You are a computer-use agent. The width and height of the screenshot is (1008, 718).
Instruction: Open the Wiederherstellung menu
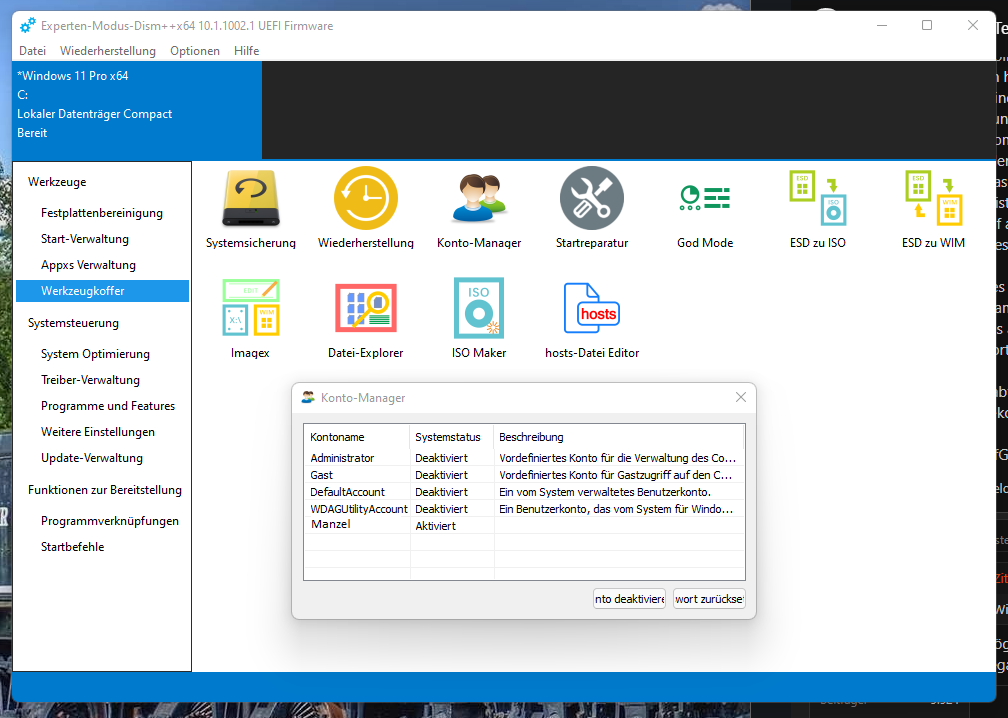108,51
